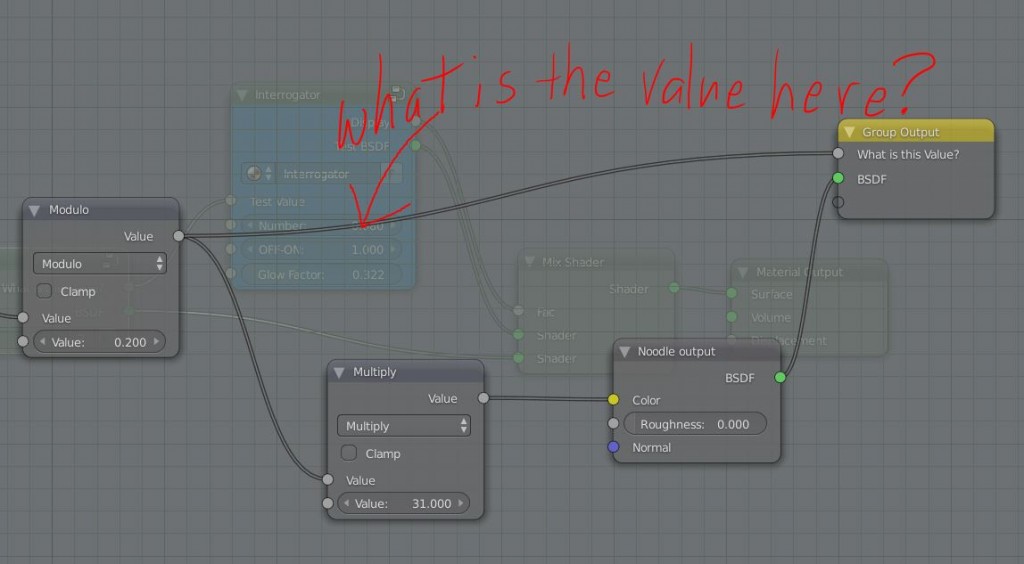Click Group Output green BSDF socket
Viewport: 1024px width, 564px height.
[x=839, y=178]
